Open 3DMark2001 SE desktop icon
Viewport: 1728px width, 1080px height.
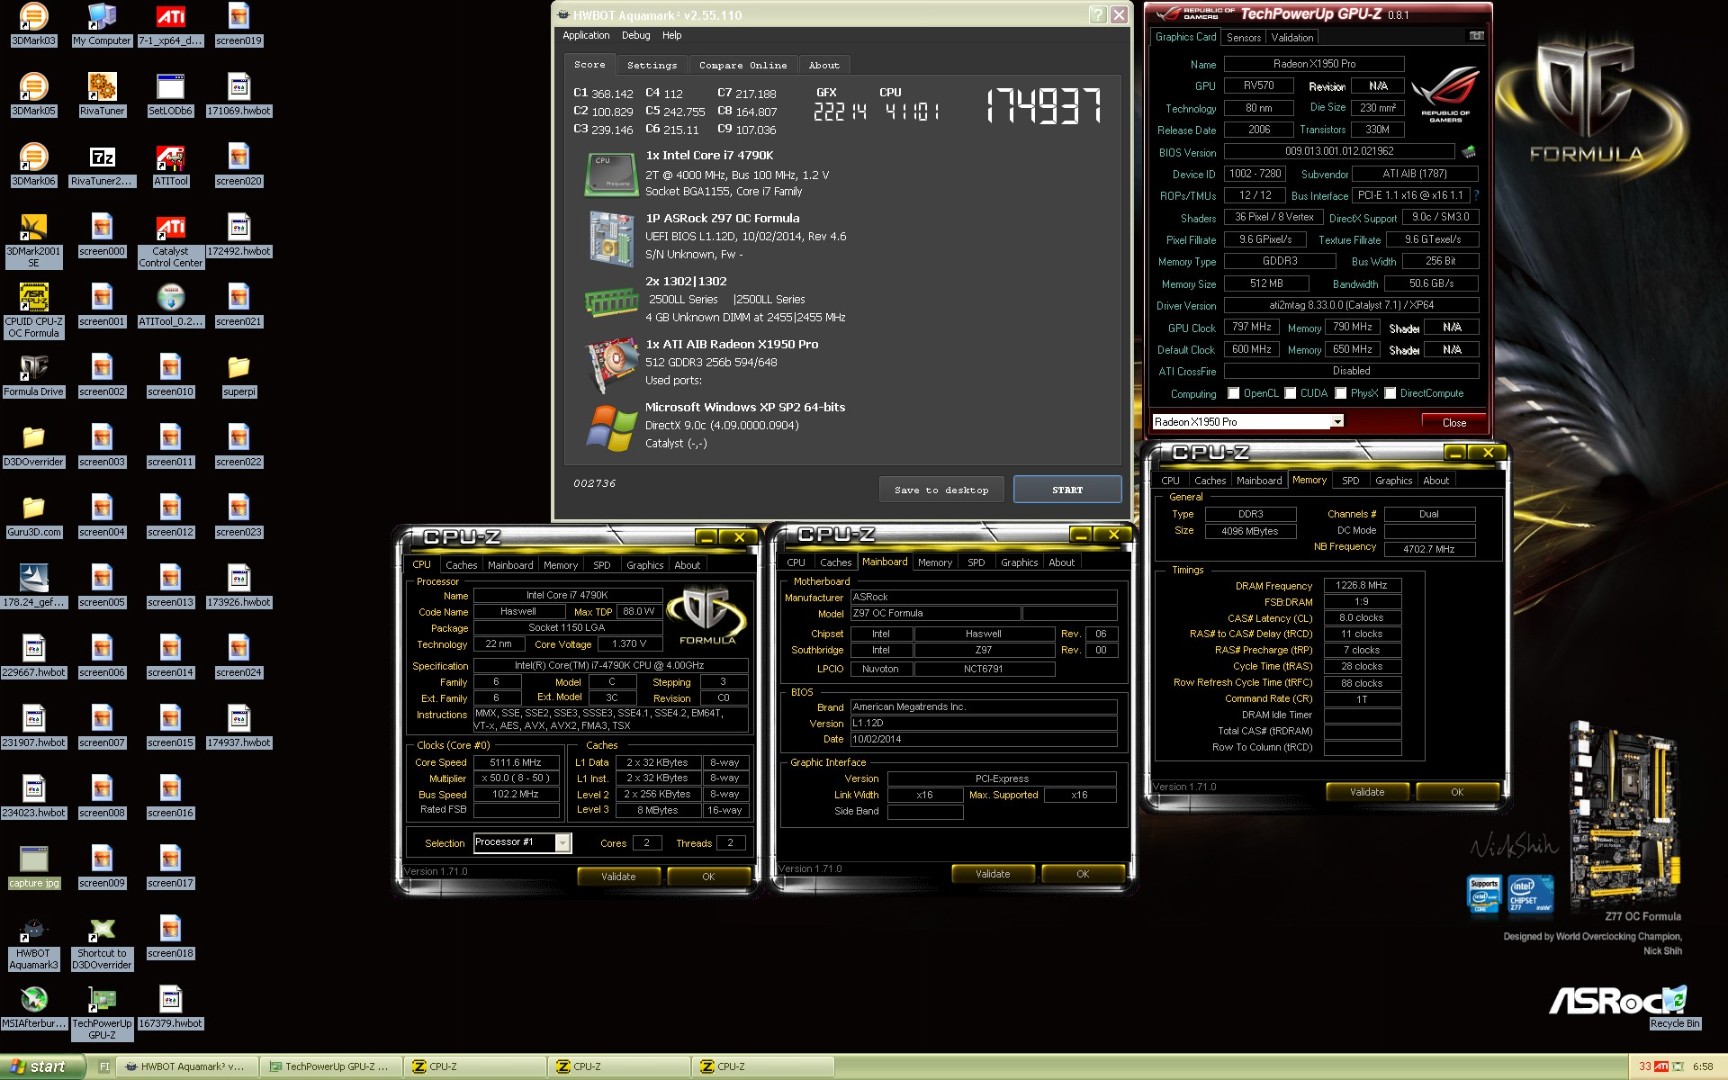click(x=34, y=240)
